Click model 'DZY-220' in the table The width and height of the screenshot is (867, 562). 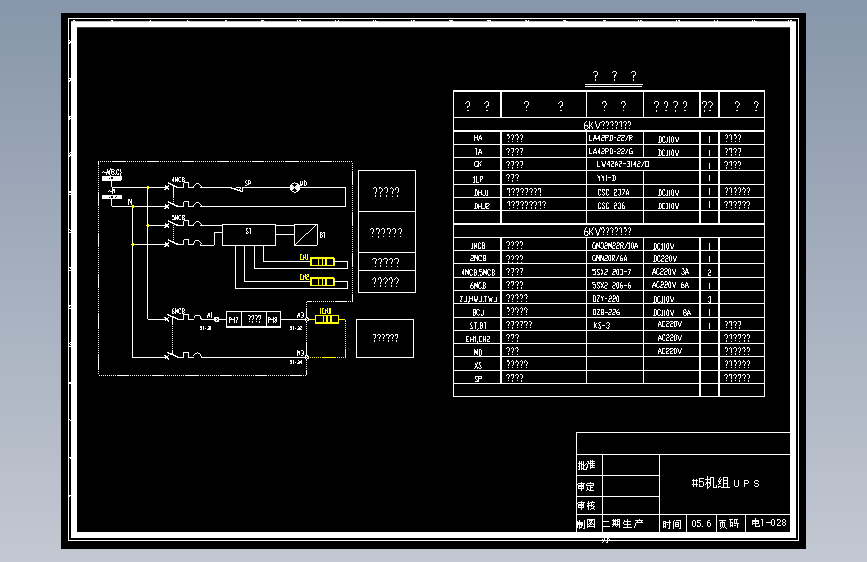point(605,299)
